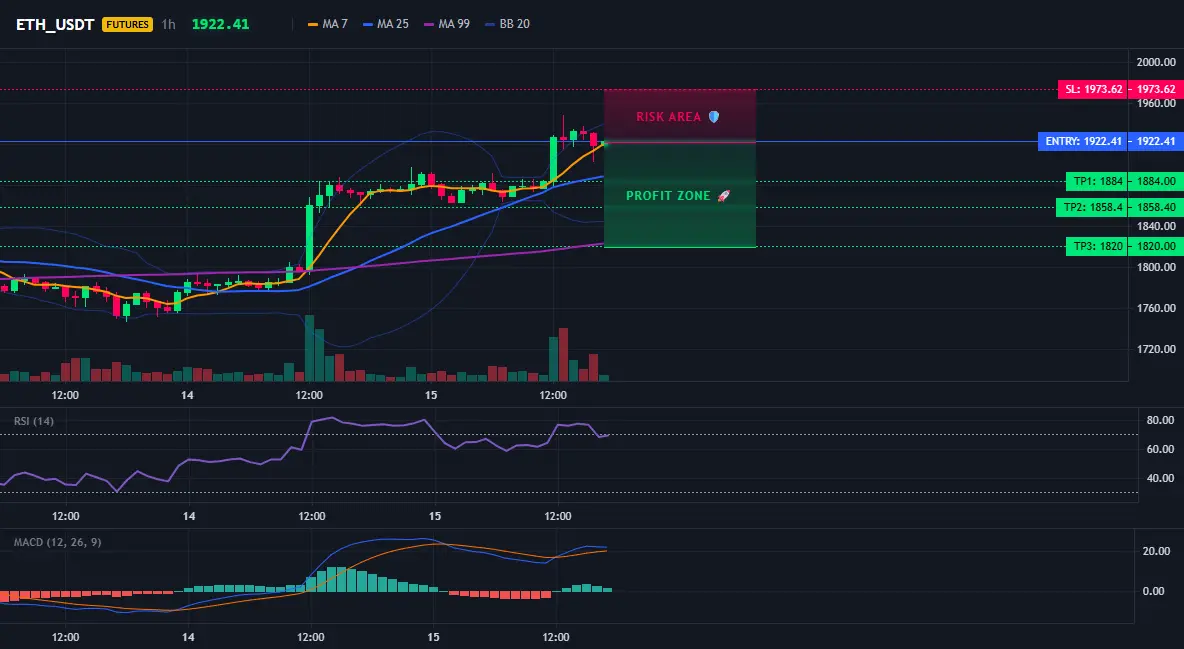
Task: Click the current price 1922.41 in header
Action: coord(220,24)
